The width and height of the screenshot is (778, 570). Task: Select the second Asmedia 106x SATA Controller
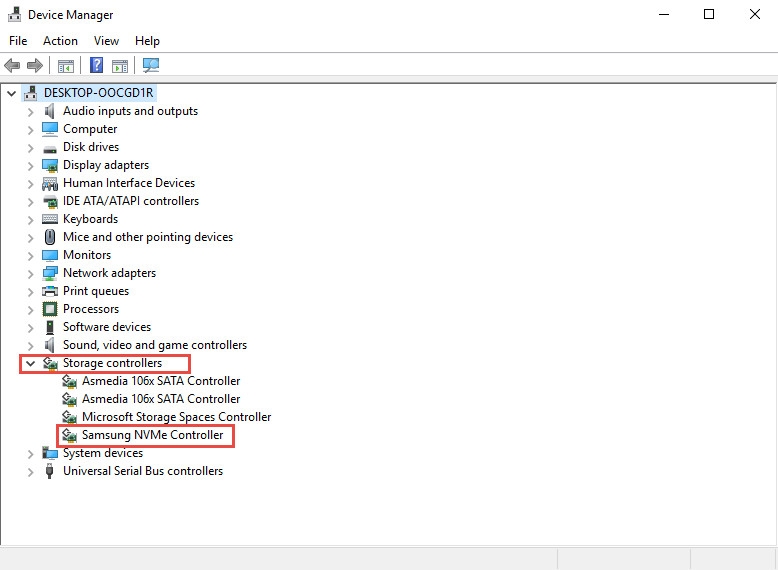tap(161, 399)
